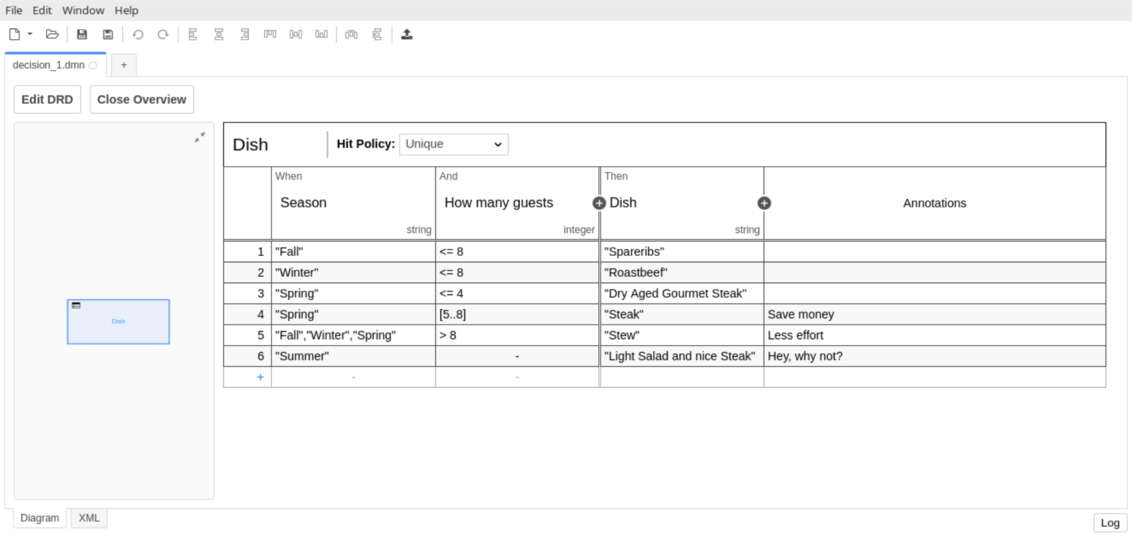
Task: Click the Edit DRD button
Action: tap(47, 99)
